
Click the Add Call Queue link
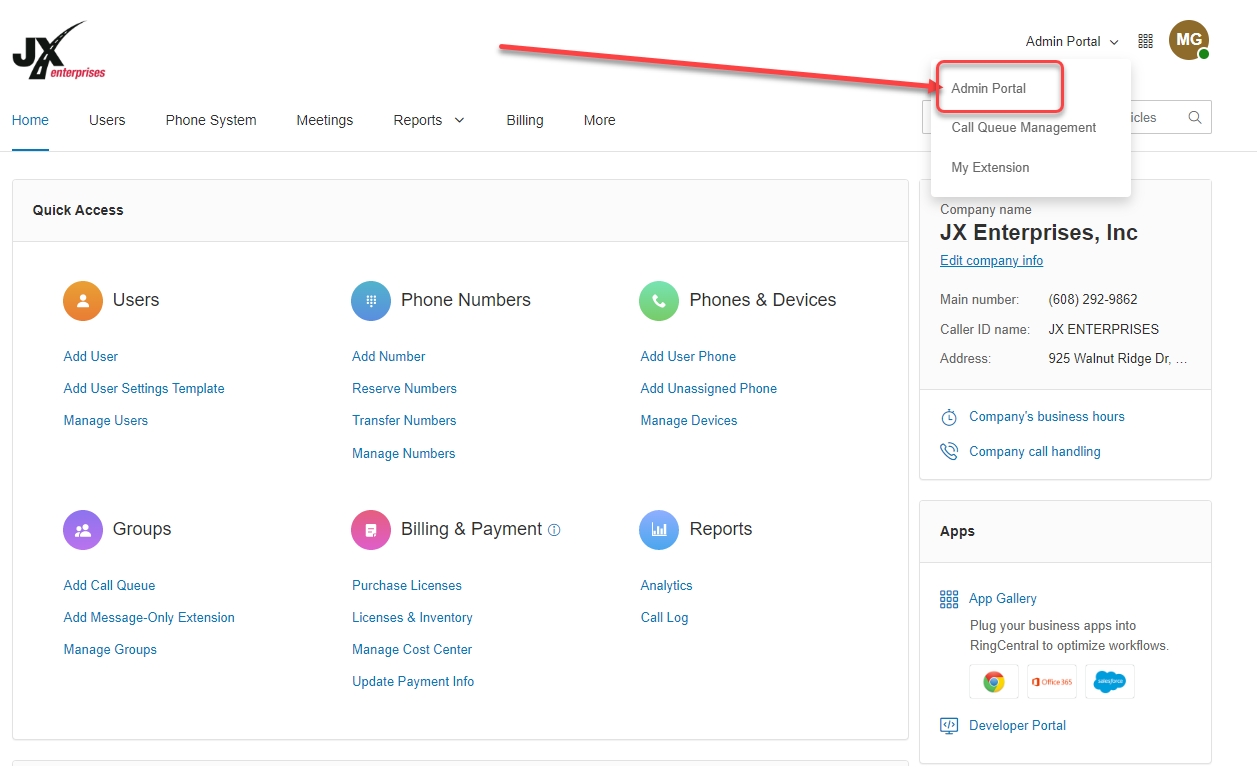[109, 585]
